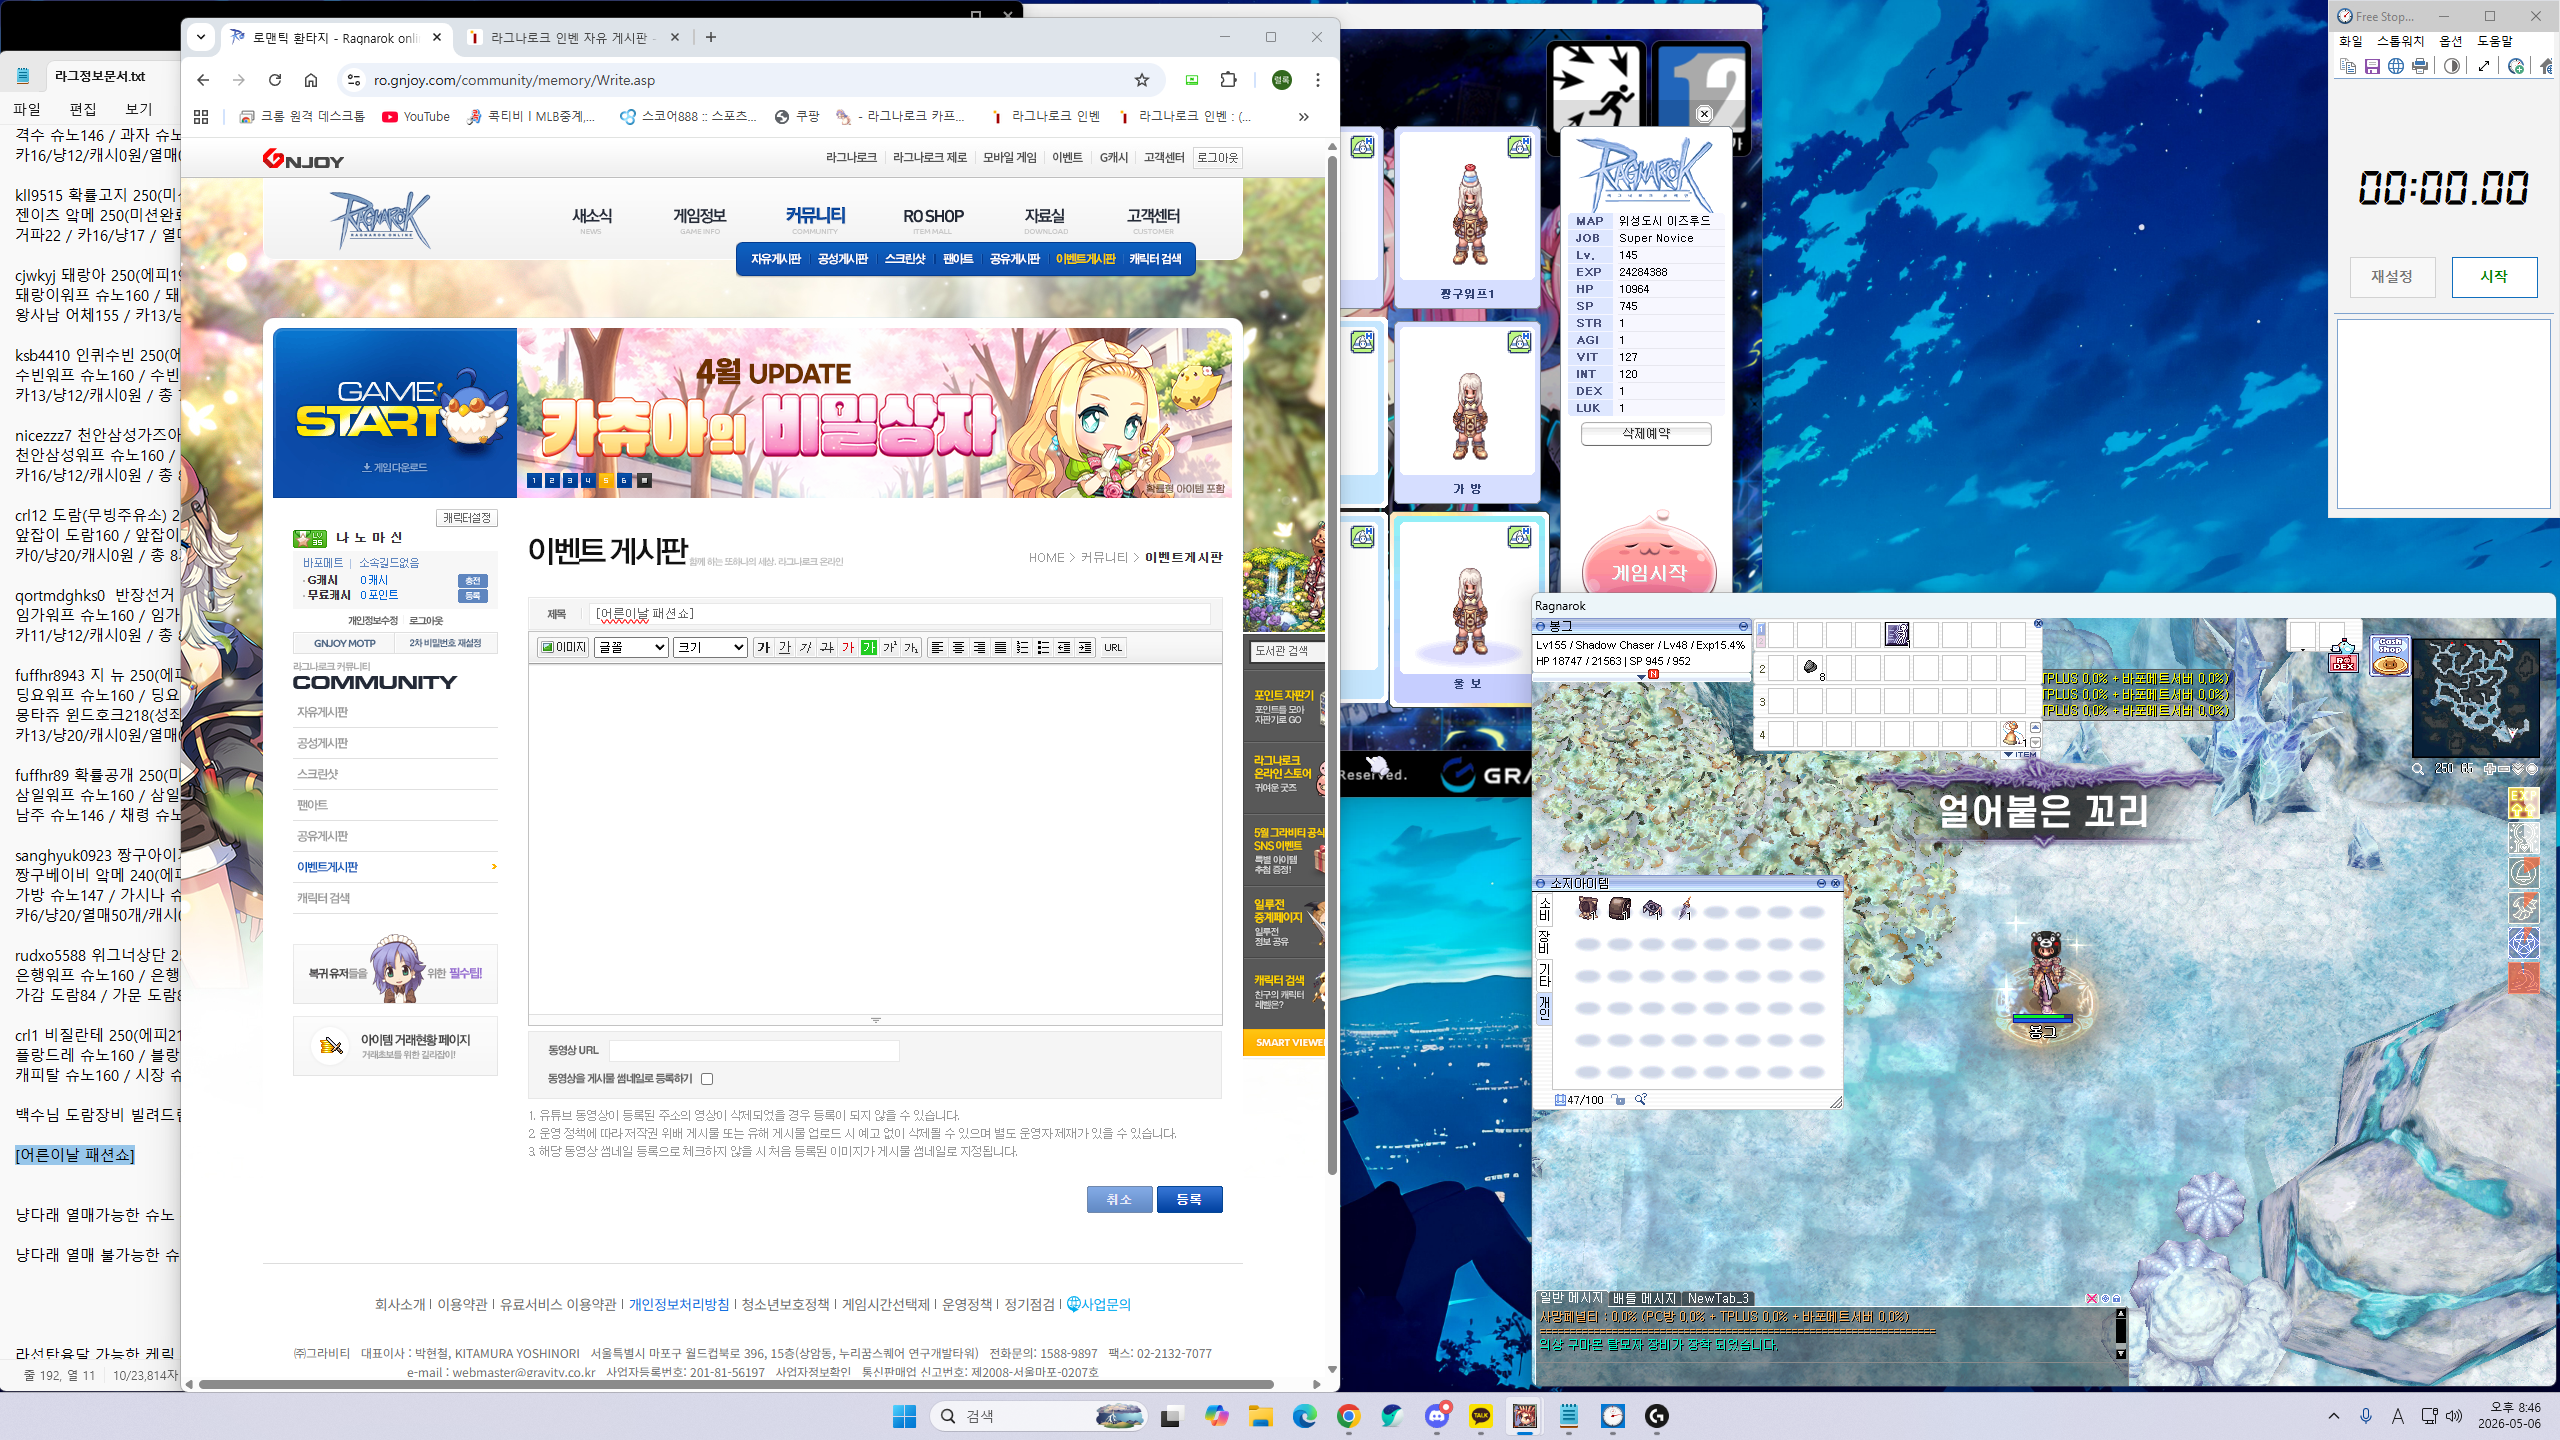Click the 시작 button in Free Stopwatch
This screenshot has width=2560, height=1440.
tap(2494, 277)
